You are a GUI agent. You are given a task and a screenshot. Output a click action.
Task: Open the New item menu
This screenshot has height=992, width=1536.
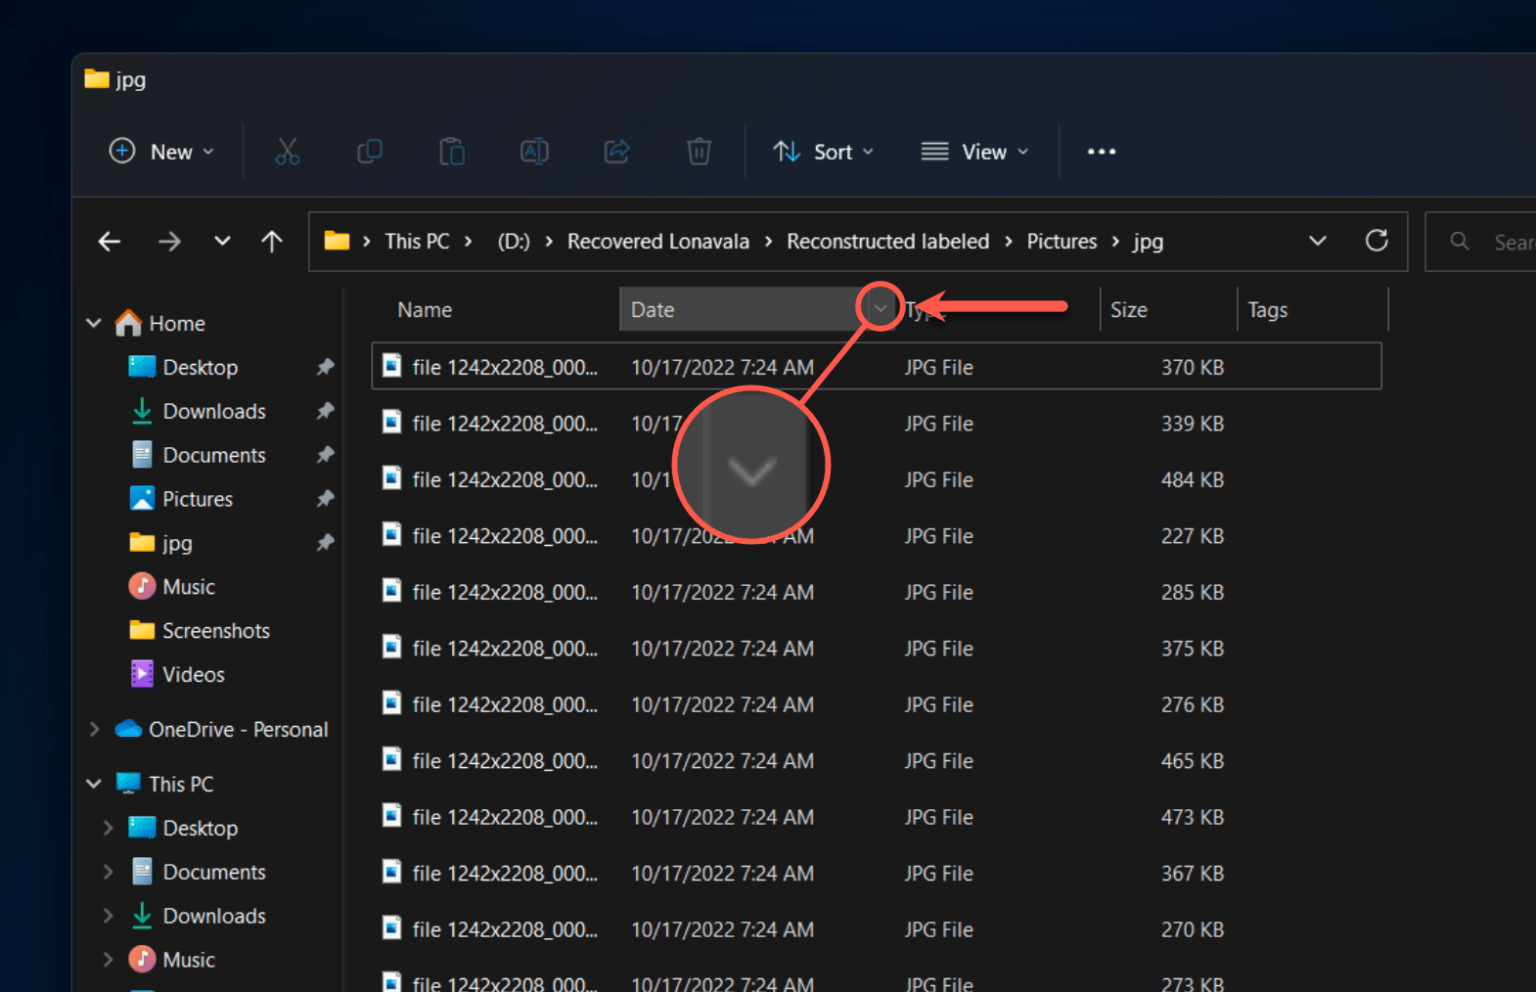tap(161, 151)
